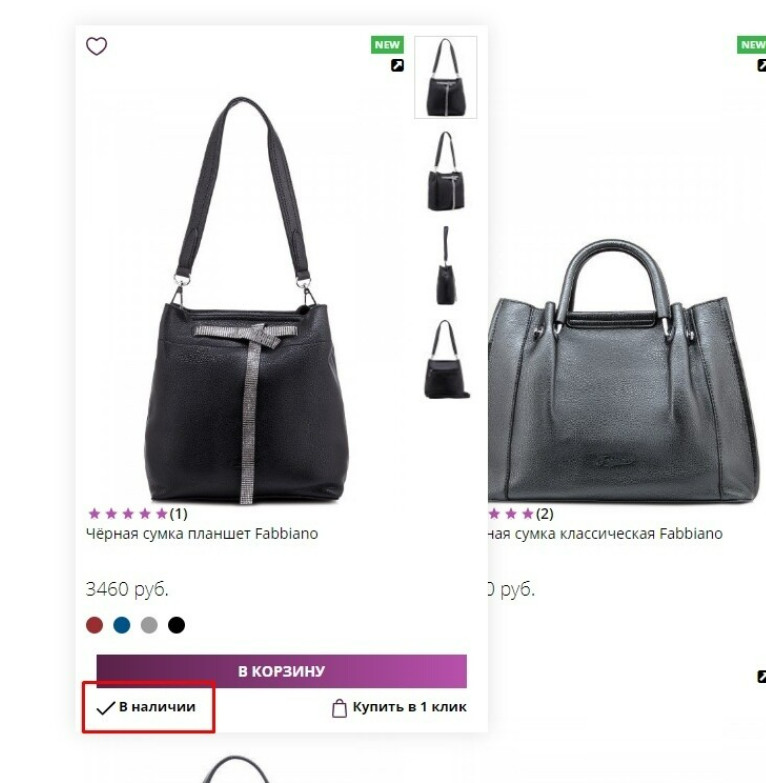Choose the blue color option
766x783 pixels.
(122, 625)
